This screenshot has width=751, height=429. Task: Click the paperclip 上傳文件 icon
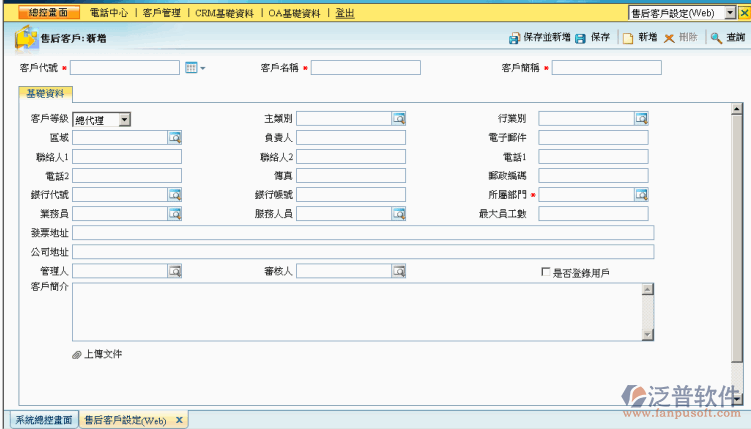click(x=77, y=355)
